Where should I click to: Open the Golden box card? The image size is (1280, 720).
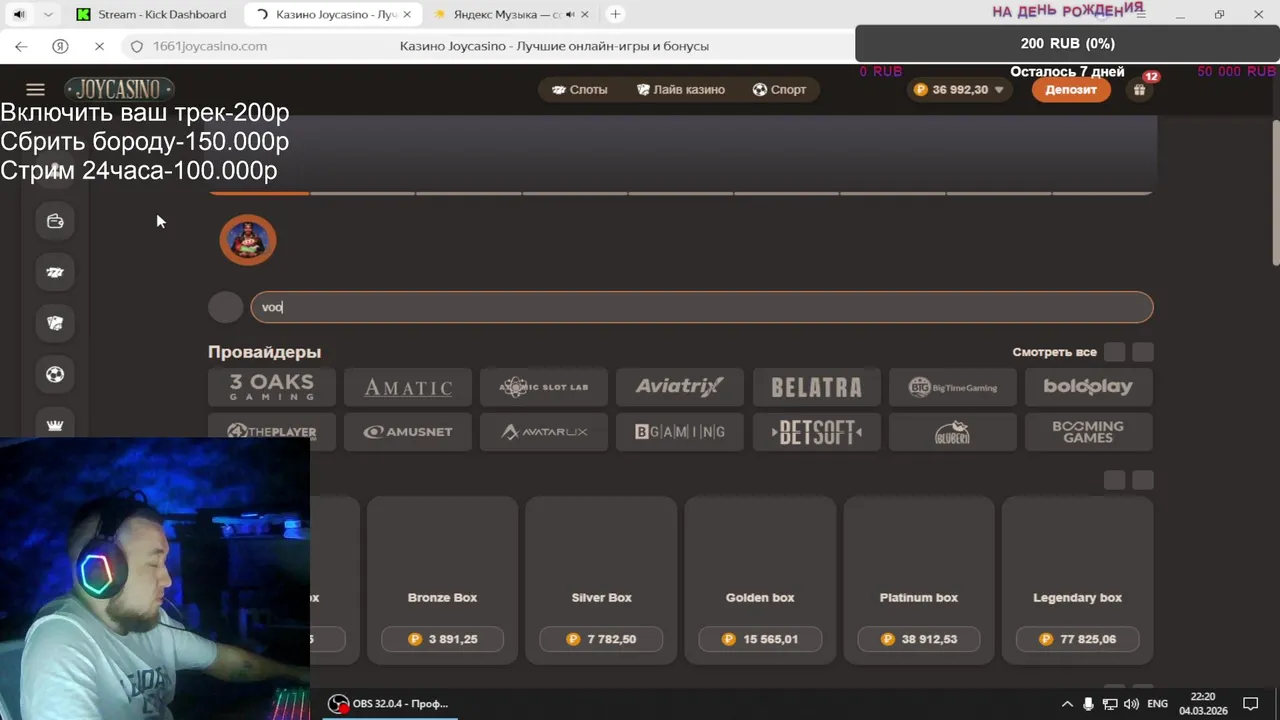click(760, 580)
